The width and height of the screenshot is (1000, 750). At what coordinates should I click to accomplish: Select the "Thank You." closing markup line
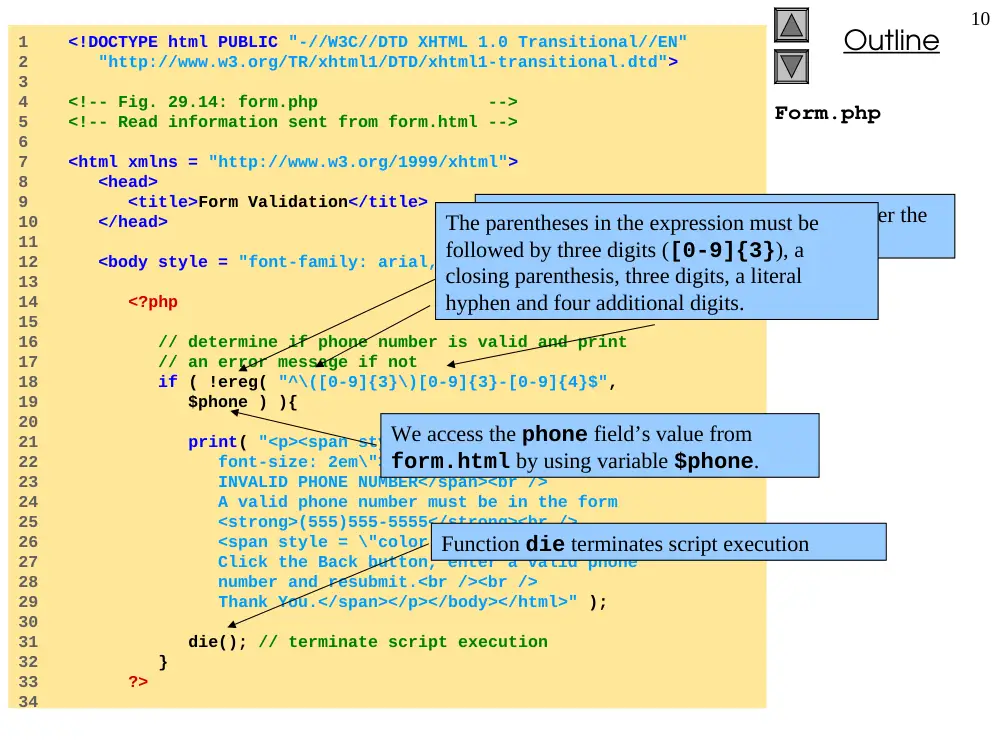pyautogui.click(x=413, y=602)
